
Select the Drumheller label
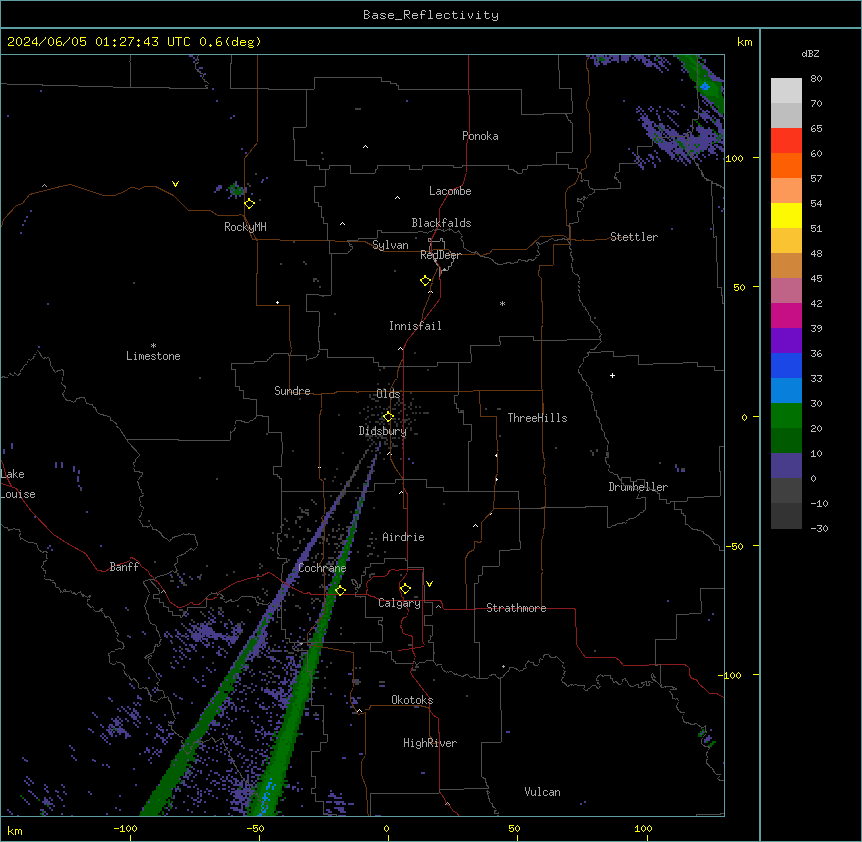[x=638, y=487]
